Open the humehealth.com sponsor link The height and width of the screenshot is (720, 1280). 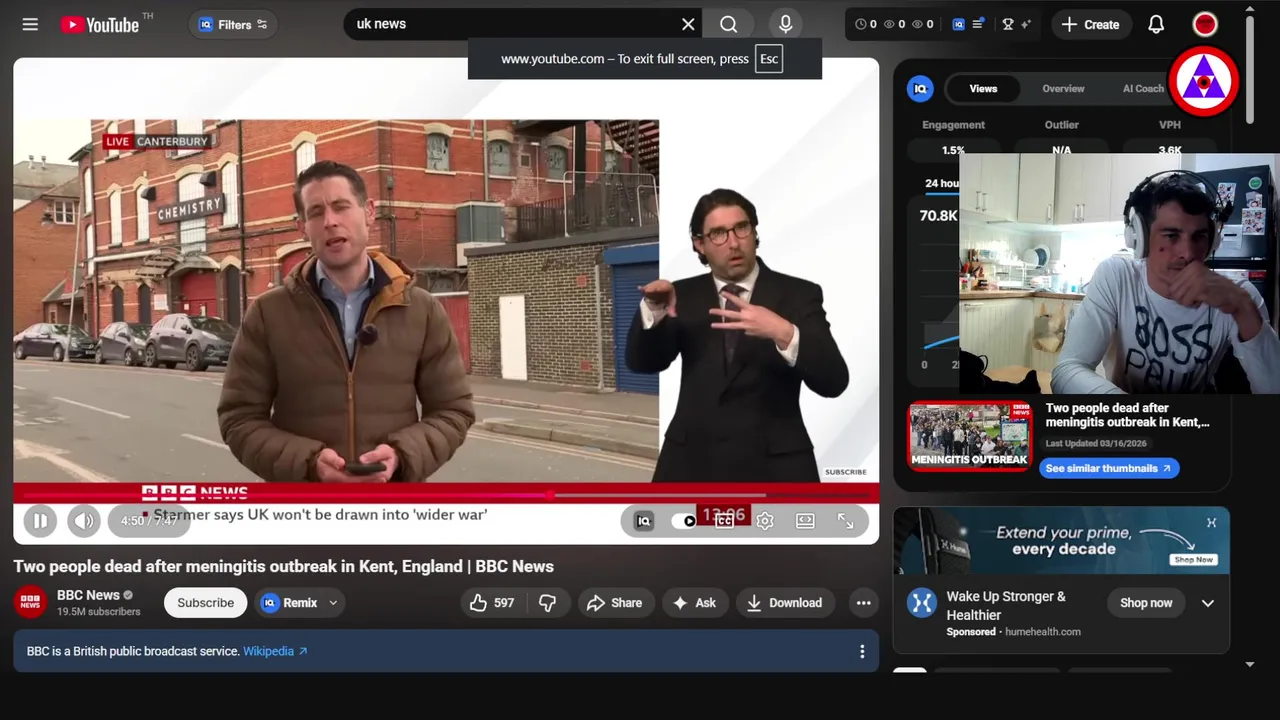1043,632
